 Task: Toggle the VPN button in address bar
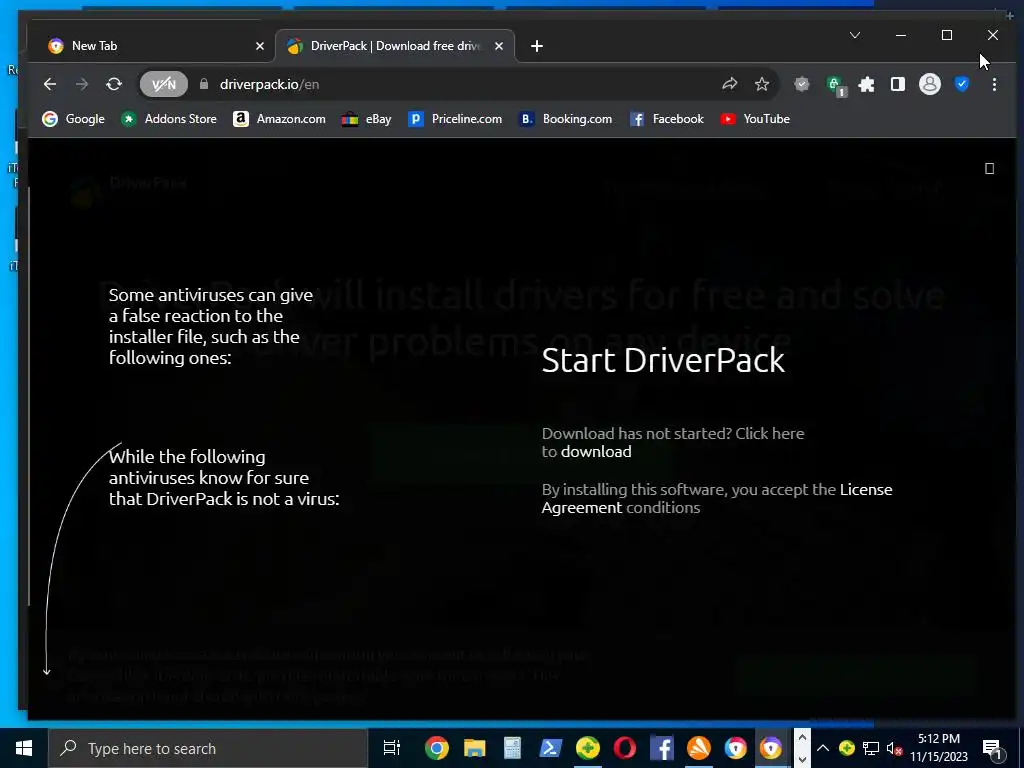(163, 84)
